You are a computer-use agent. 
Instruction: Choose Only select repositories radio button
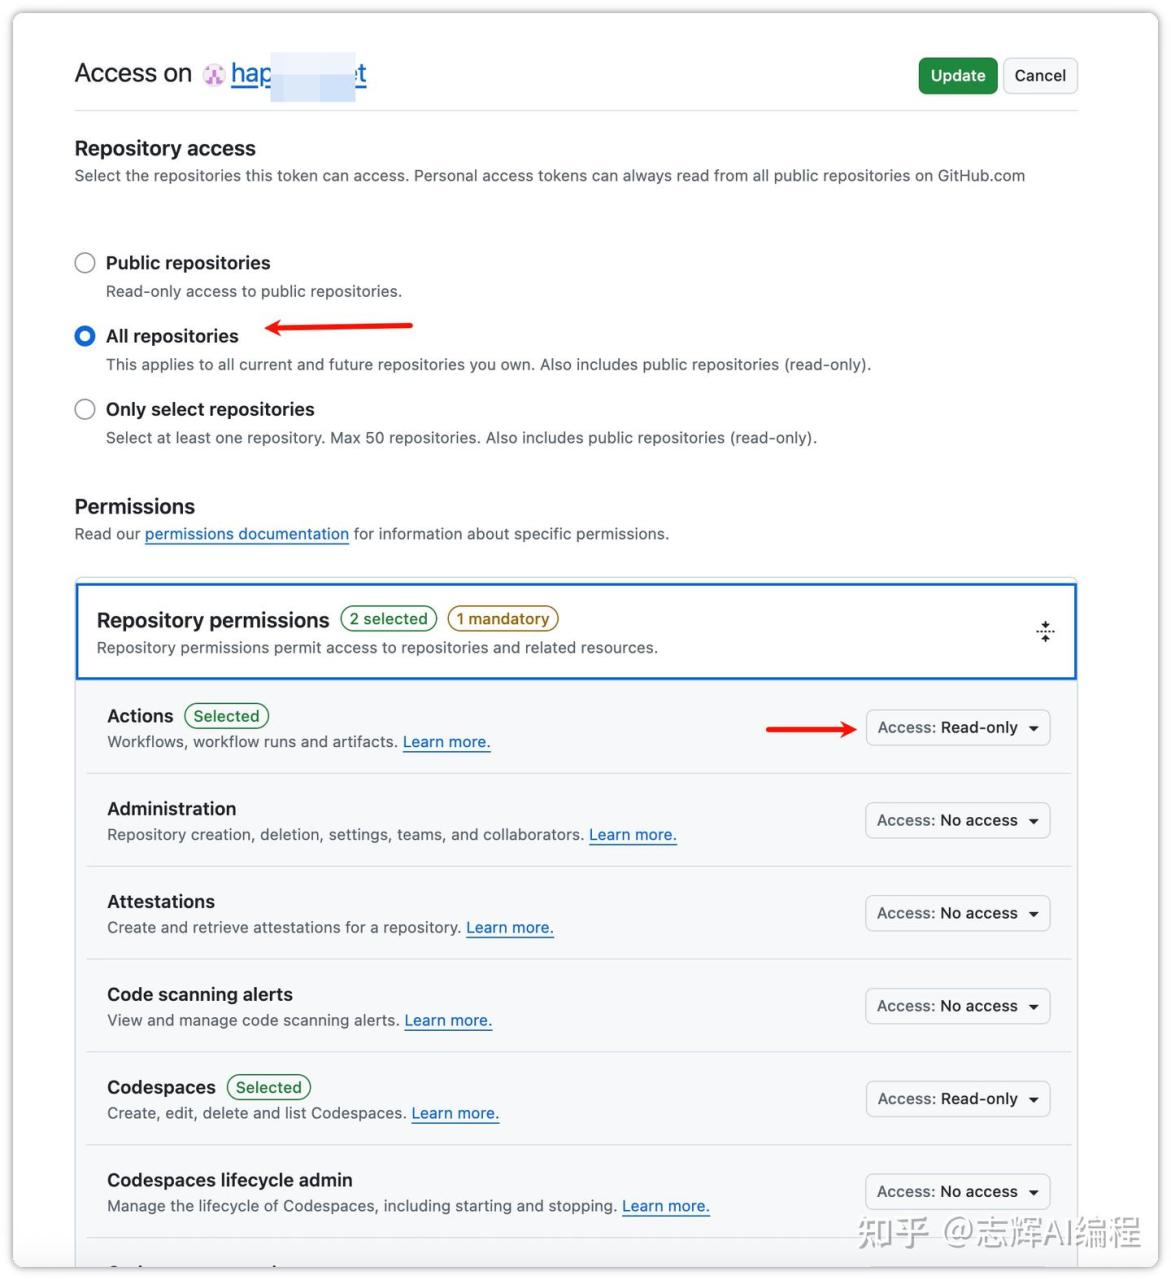[x=85, y=409]
